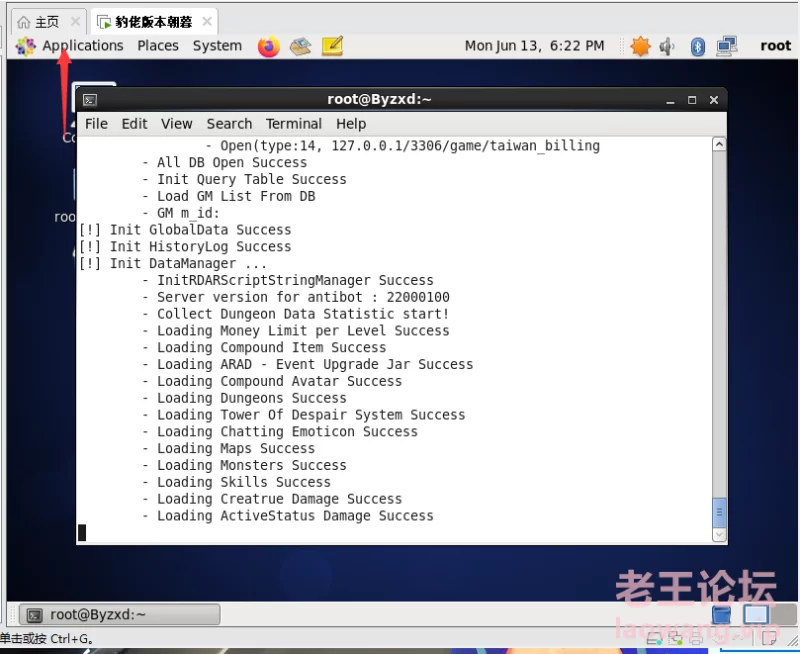The image size is (800, 654).
Task: Open the Terminal menu item
Action: click(293, 124)
